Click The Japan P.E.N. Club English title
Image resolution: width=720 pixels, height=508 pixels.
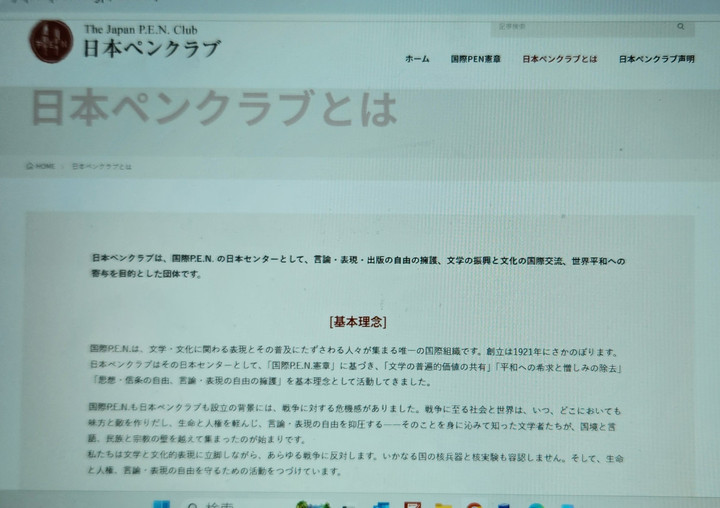tap(138, 28)
